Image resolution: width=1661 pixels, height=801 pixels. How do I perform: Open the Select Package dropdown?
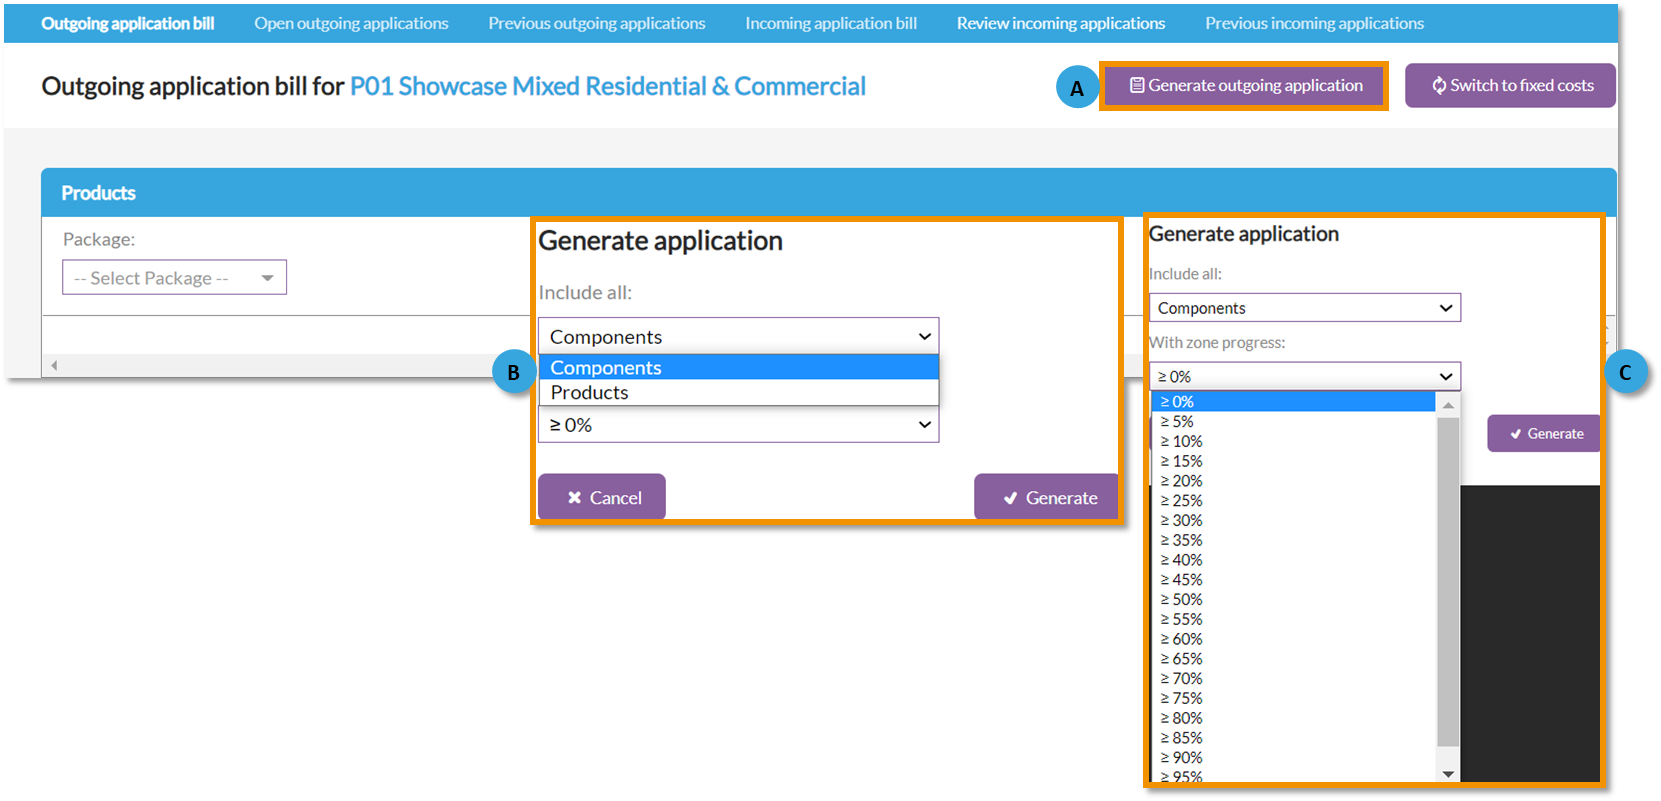(x=174, y=278)
